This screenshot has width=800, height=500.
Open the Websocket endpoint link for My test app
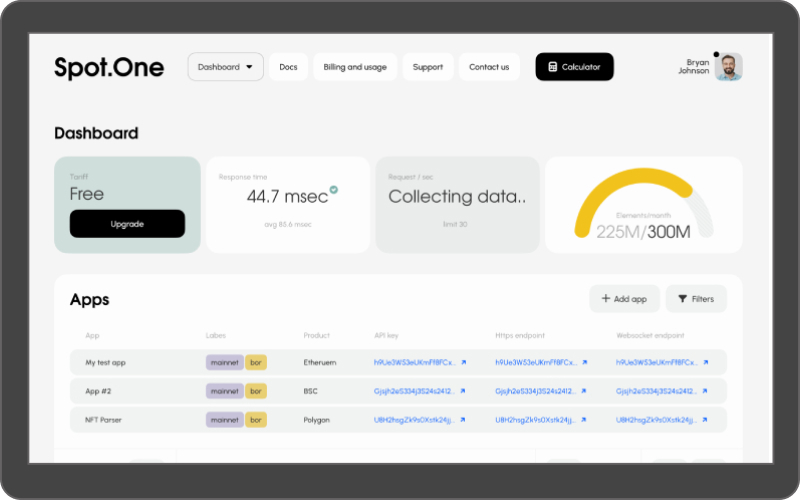(657, 362)
